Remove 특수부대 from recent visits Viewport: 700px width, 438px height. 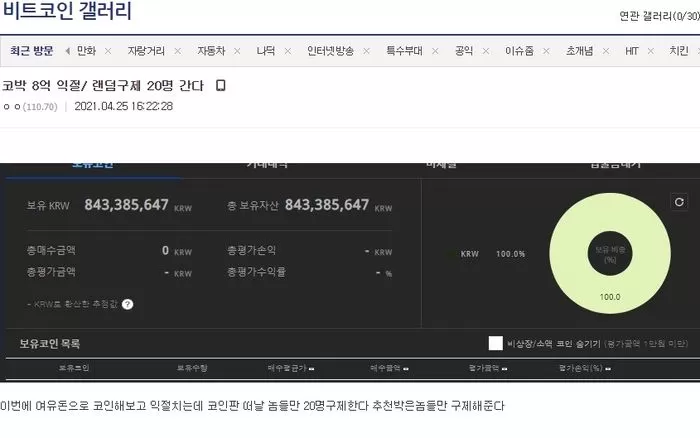435,51
